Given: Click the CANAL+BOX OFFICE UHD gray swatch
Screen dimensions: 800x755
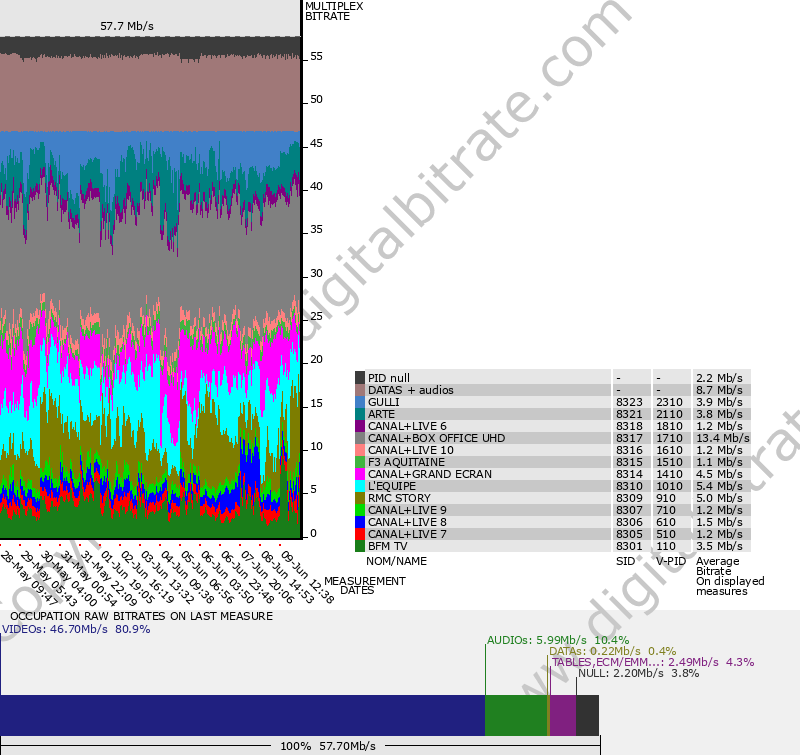Looking at the screenshot, I should coord(360,438).
